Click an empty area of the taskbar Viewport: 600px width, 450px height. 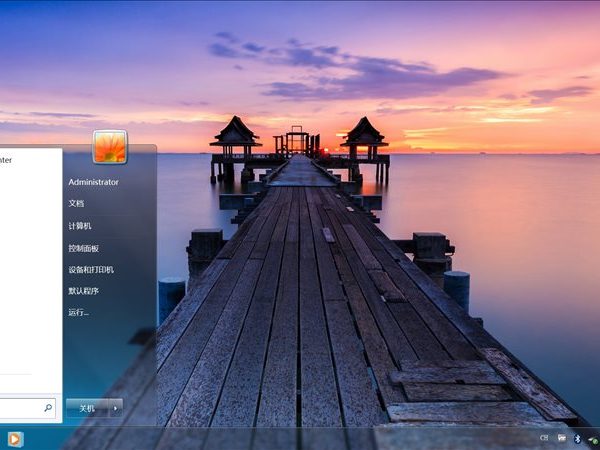(300, 439)
